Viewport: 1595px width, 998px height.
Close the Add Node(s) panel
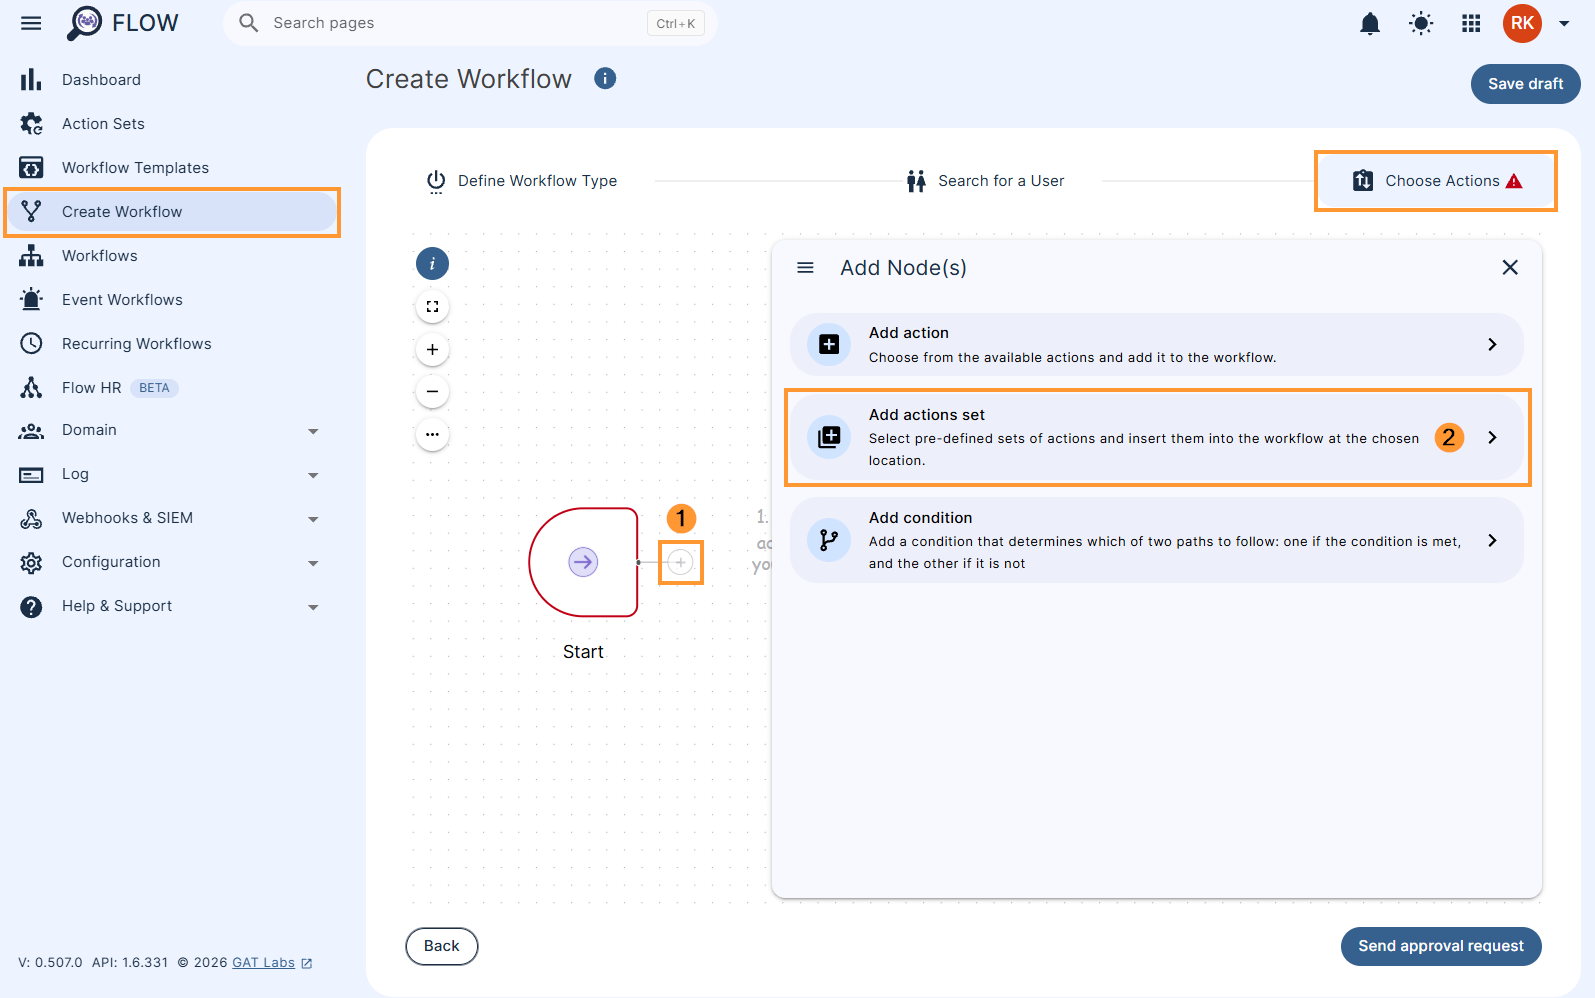[1510, 267]
